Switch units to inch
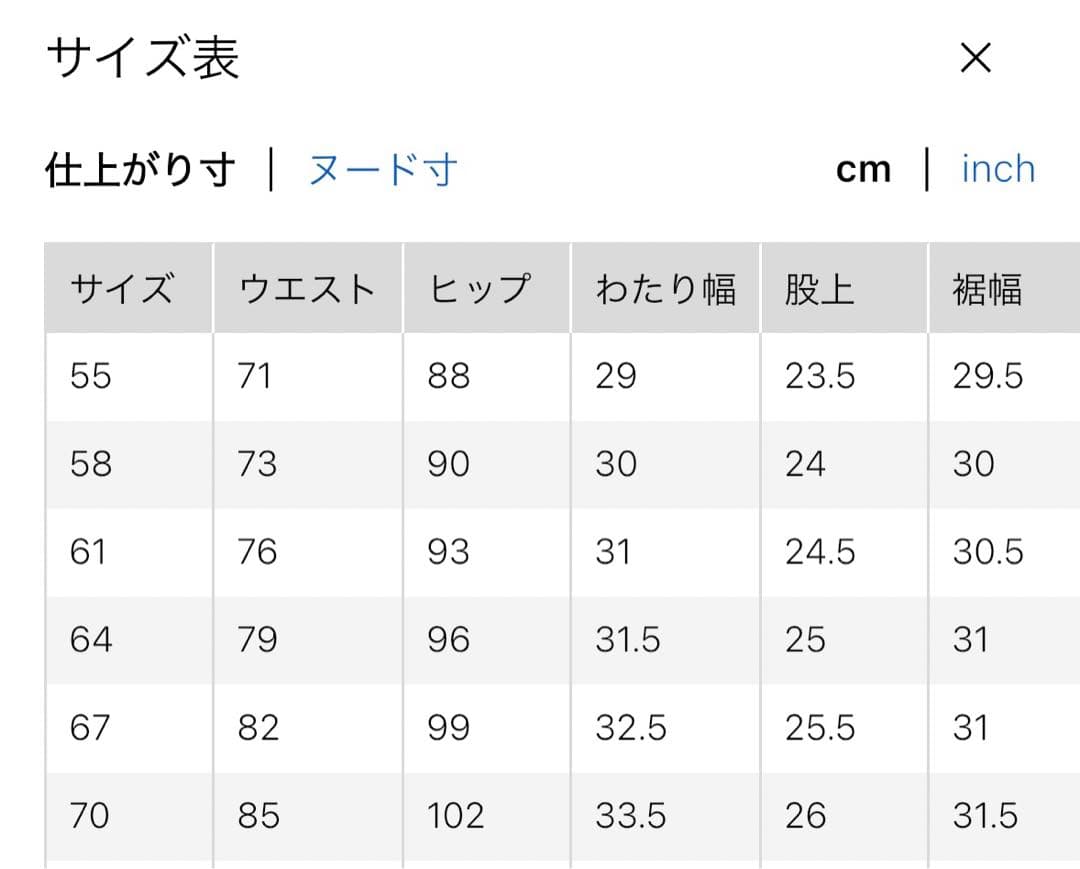Viewport: 1080px width, 869px height. point(997,169)
